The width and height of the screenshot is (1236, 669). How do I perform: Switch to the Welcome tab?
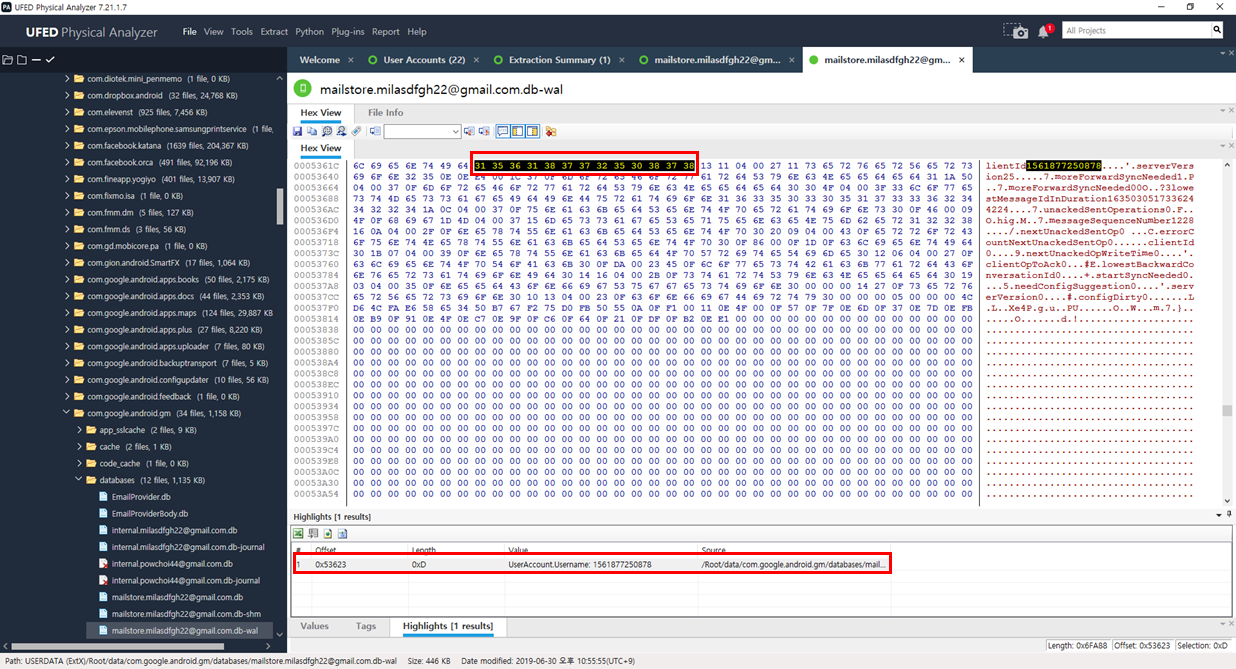pyautogui.click(x=319, y=60)
